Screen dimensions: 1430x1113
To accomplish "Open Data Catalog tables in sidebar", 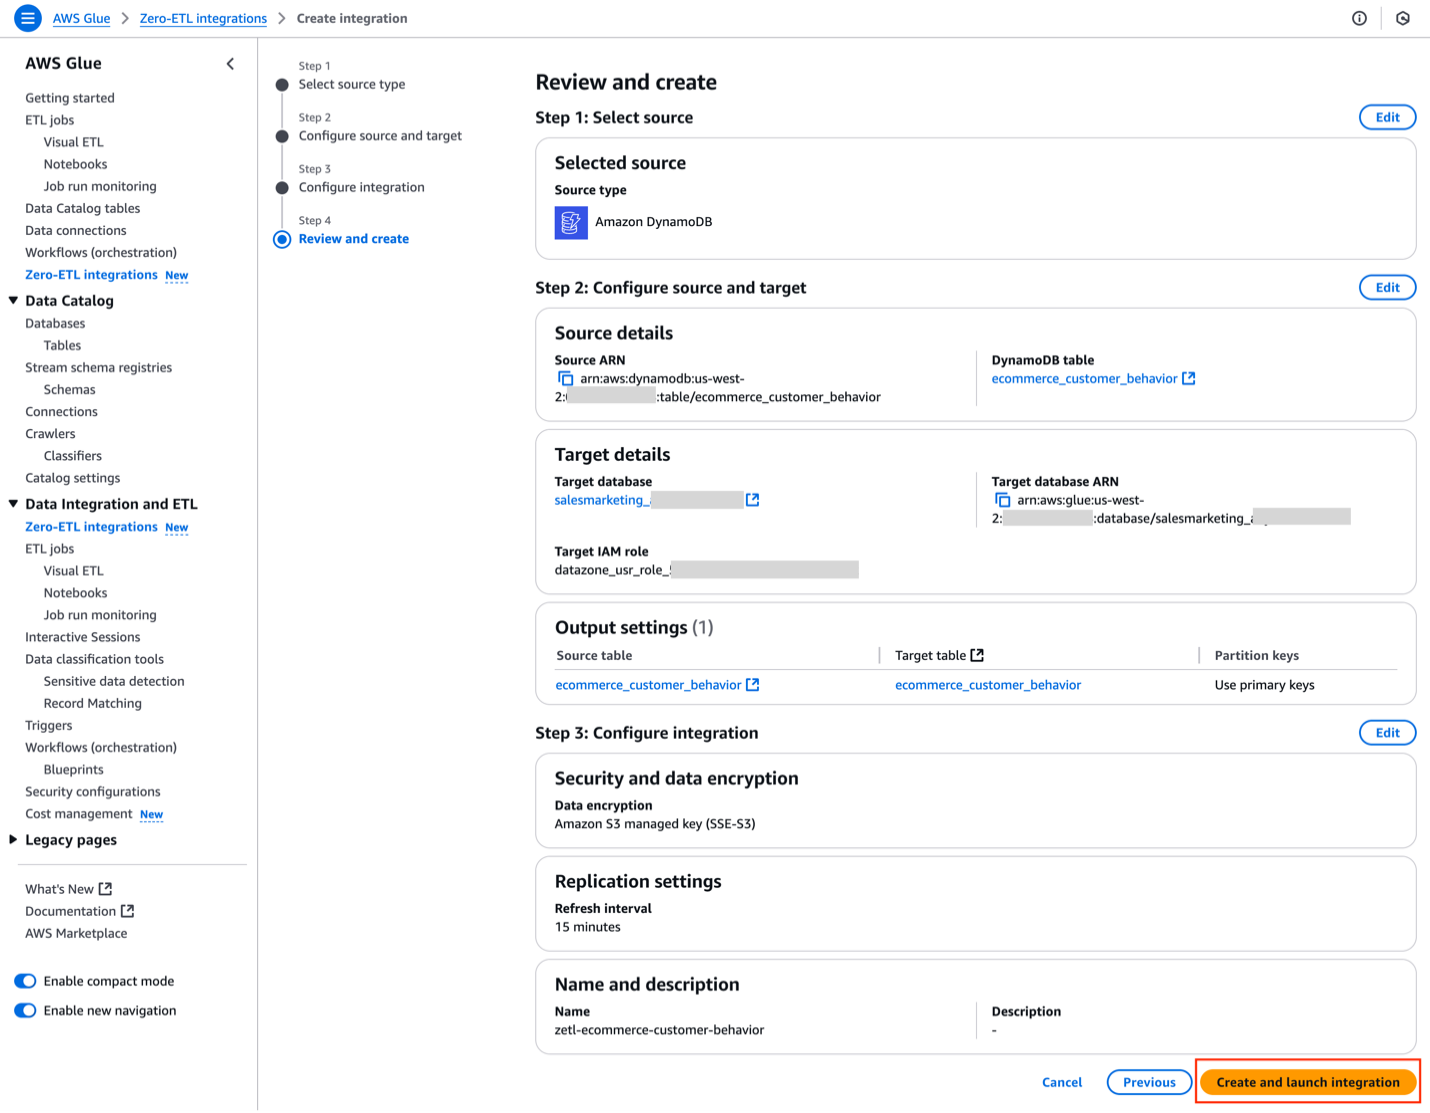I will [83, 209].
